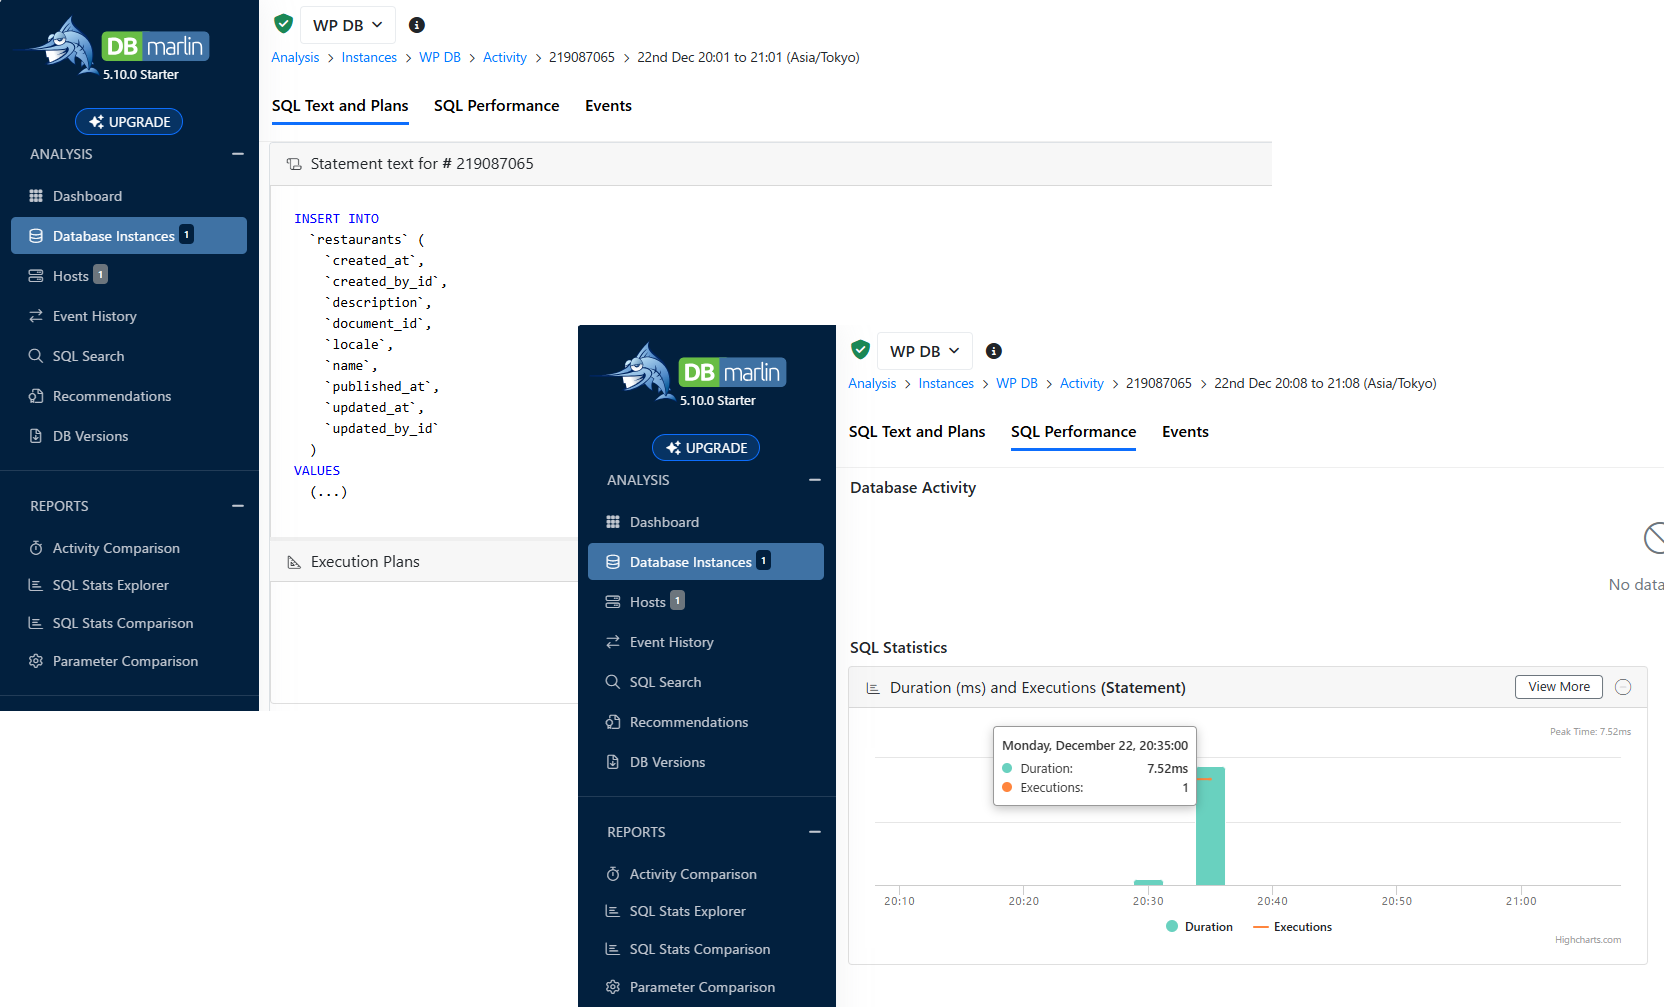Select SQL Performance tab in front window
Viewport: 1664px width, 1007px height.
tap(1074, 432)
